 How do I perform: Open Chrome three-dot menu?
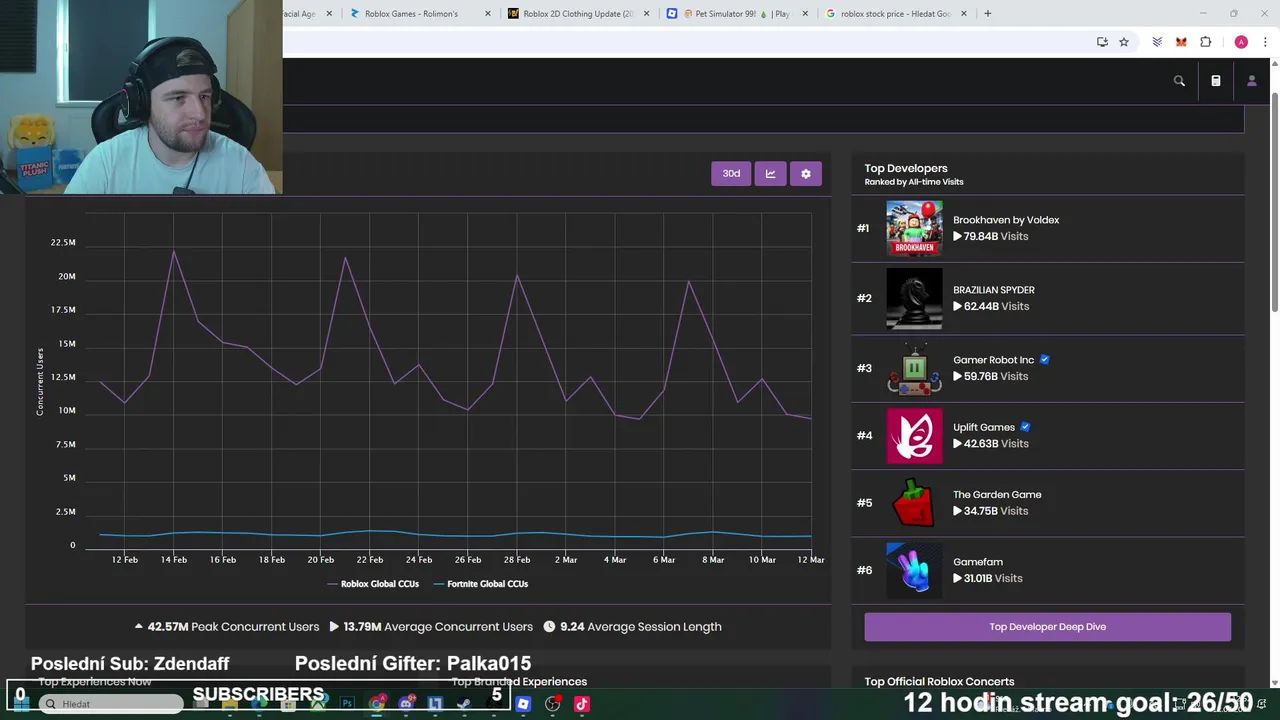coord(1266,42)
